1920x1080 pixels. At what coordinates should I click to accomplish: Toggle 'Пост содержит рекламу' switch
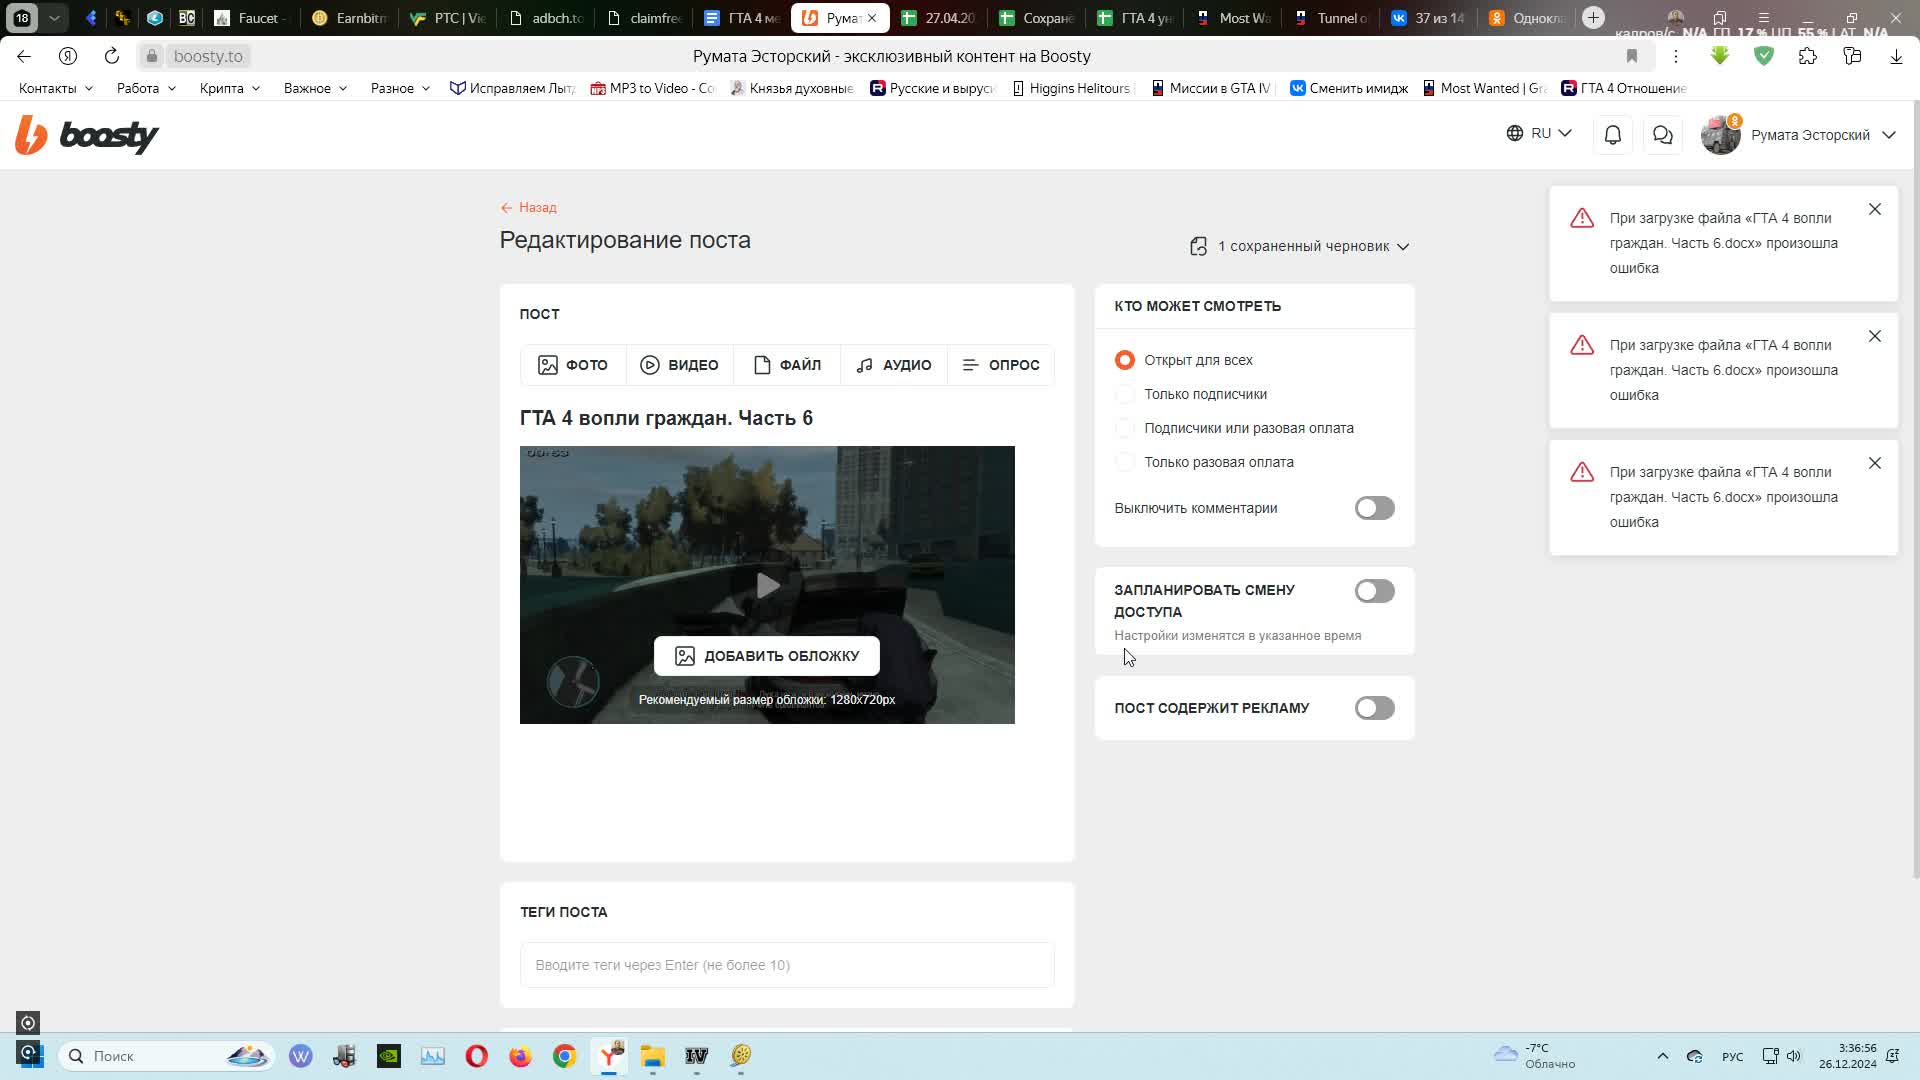click(x=1374, y=708)
